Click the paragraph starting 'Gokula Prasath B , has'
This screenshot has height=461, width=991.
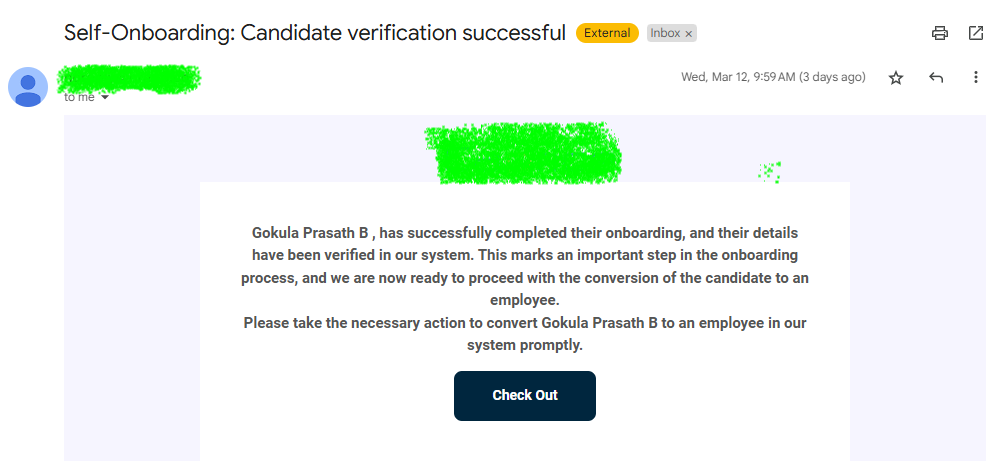[525, 266]
